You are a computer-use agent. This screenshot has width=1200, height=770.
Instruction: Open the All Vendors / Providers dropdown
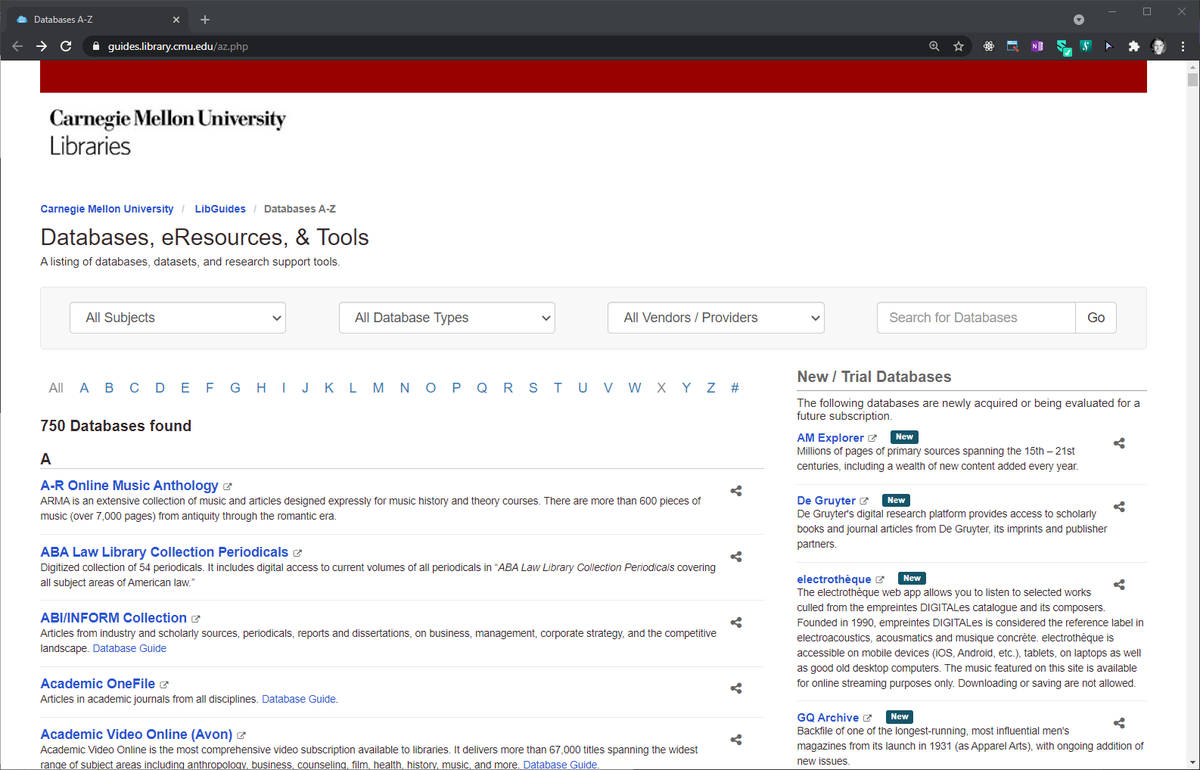pos(716,318)
